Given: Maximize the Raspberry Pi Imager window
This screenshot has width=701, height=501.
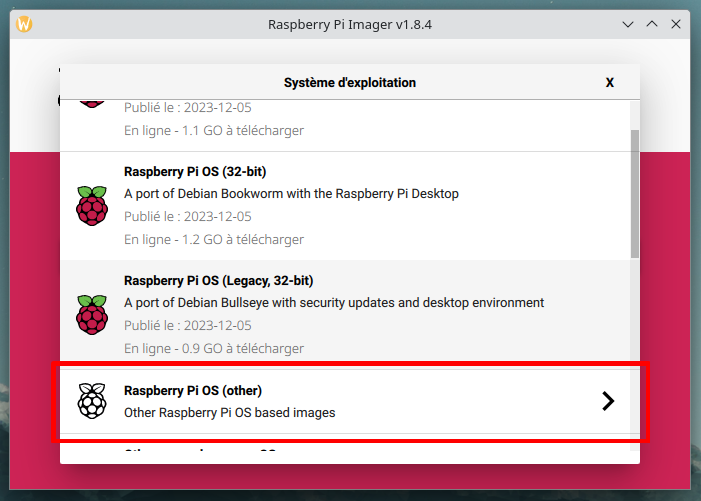Looking at the screenshot, I should click(652, 24).
